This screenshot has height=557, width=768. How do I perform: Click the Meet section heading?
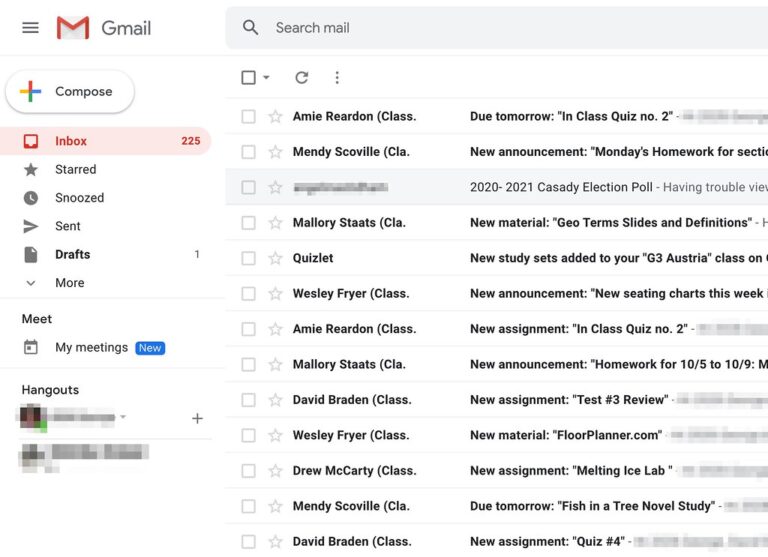tap(37, 319)
